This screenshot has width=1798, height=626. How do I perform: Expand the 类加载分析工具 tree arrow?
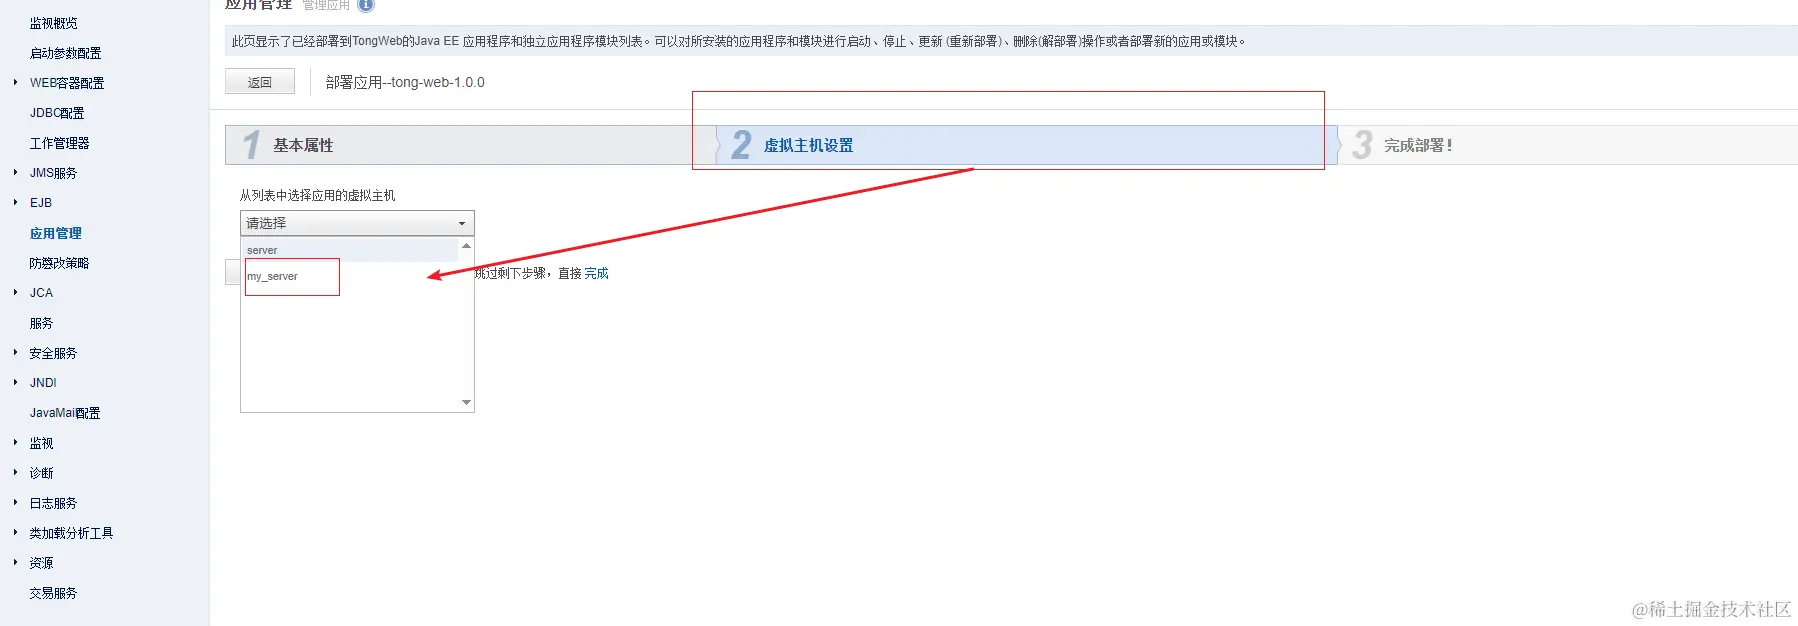pyautogui.click(x=15, y=532)
